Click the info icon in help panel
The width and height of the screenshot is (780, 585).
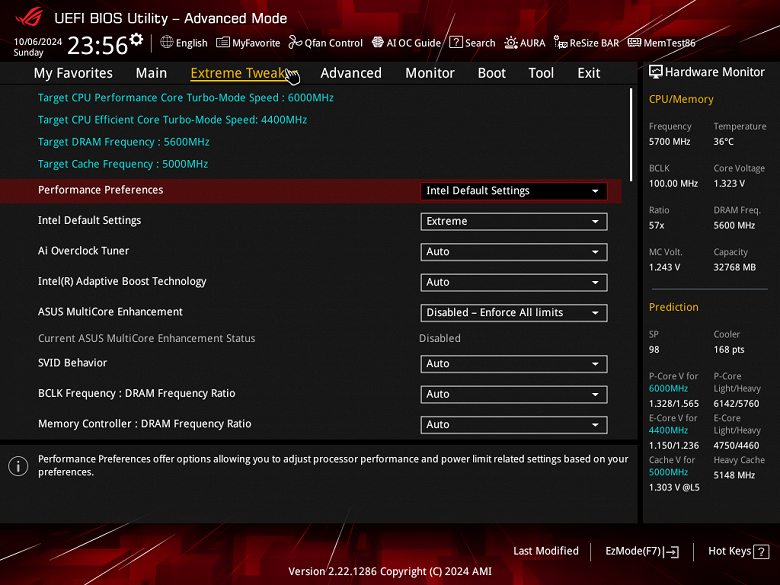[18, 466]
